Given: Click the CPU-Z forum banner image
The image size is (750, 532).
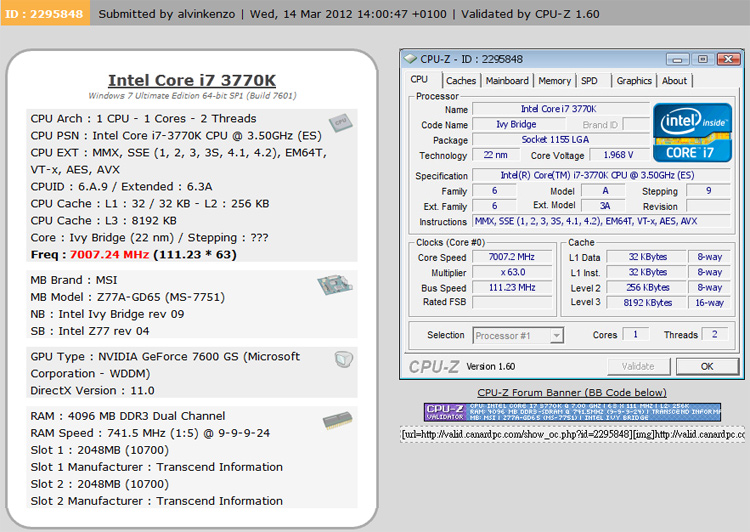Looking at the screenshot, I should tap(572, 412).
